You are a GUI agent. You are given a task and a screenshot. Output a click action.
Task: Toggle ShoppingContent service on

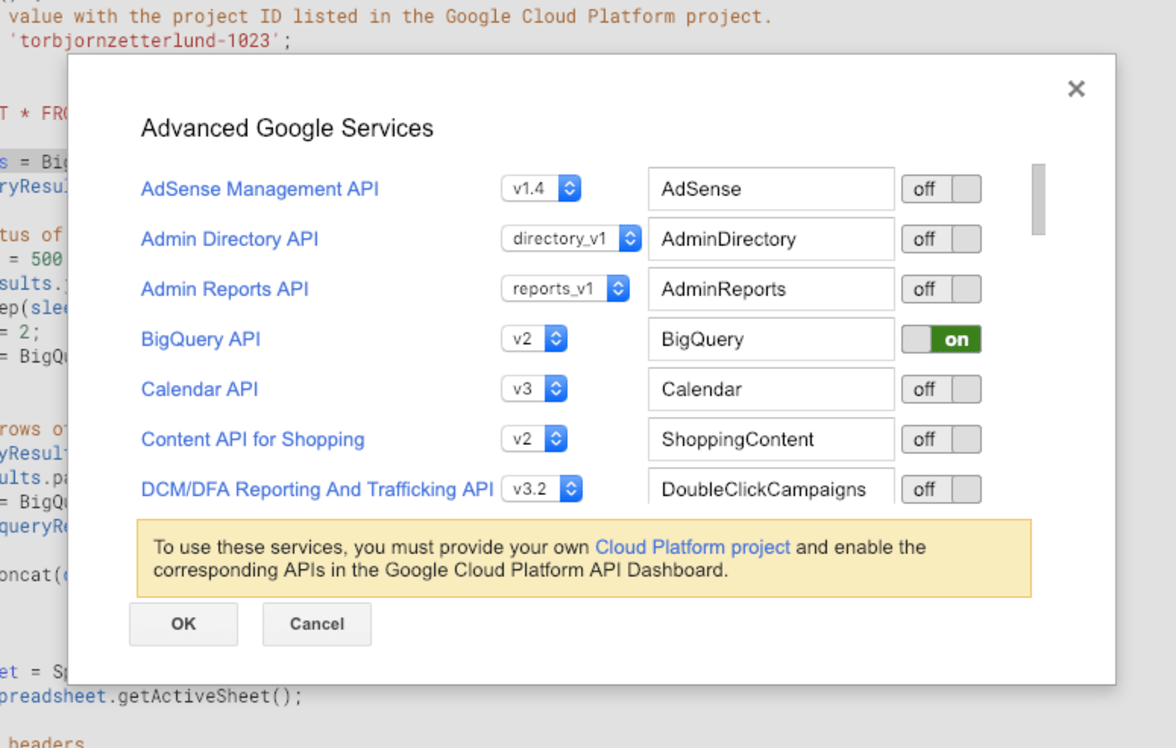941,440
